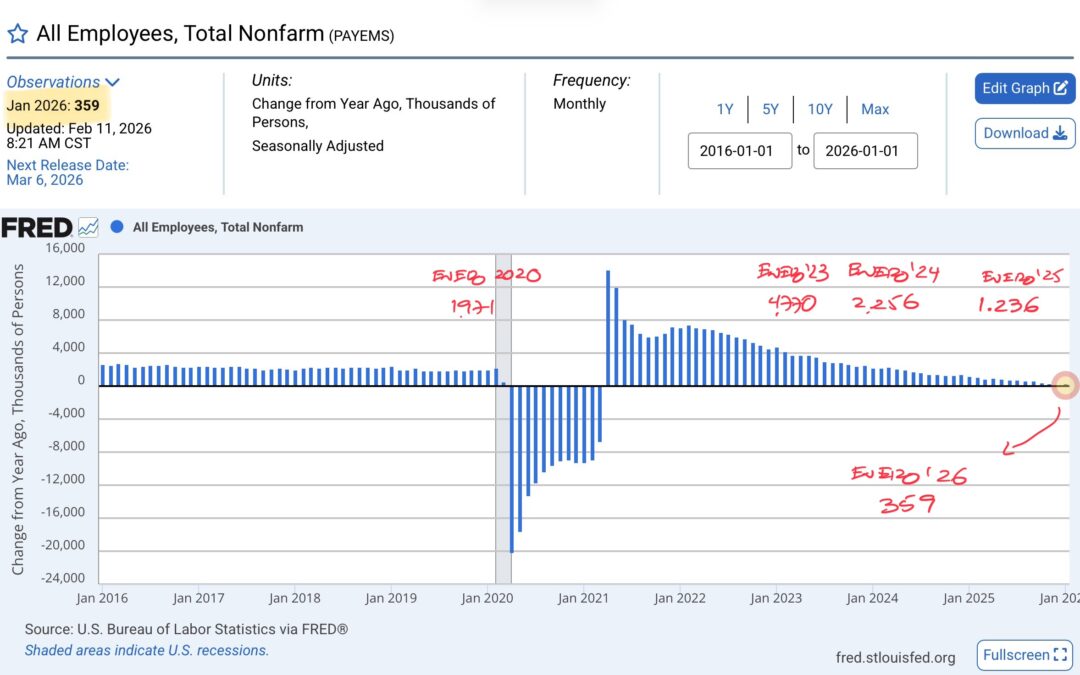Select the Max time range
This screenshot has height=675, width=1080.
[x=875, y=109]
